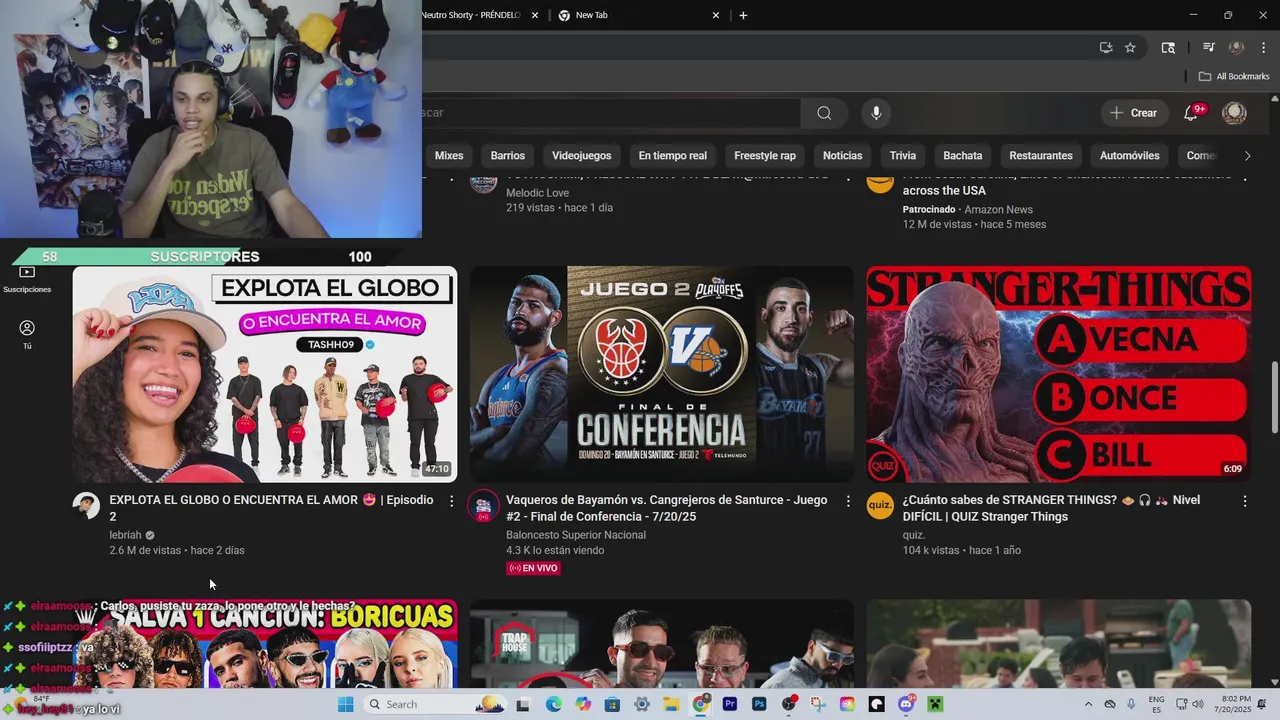Image resolution: width=1280 pixels, height=720 pixels.
Task: Click Windows taskbar Search box
Action: (433, 704)
